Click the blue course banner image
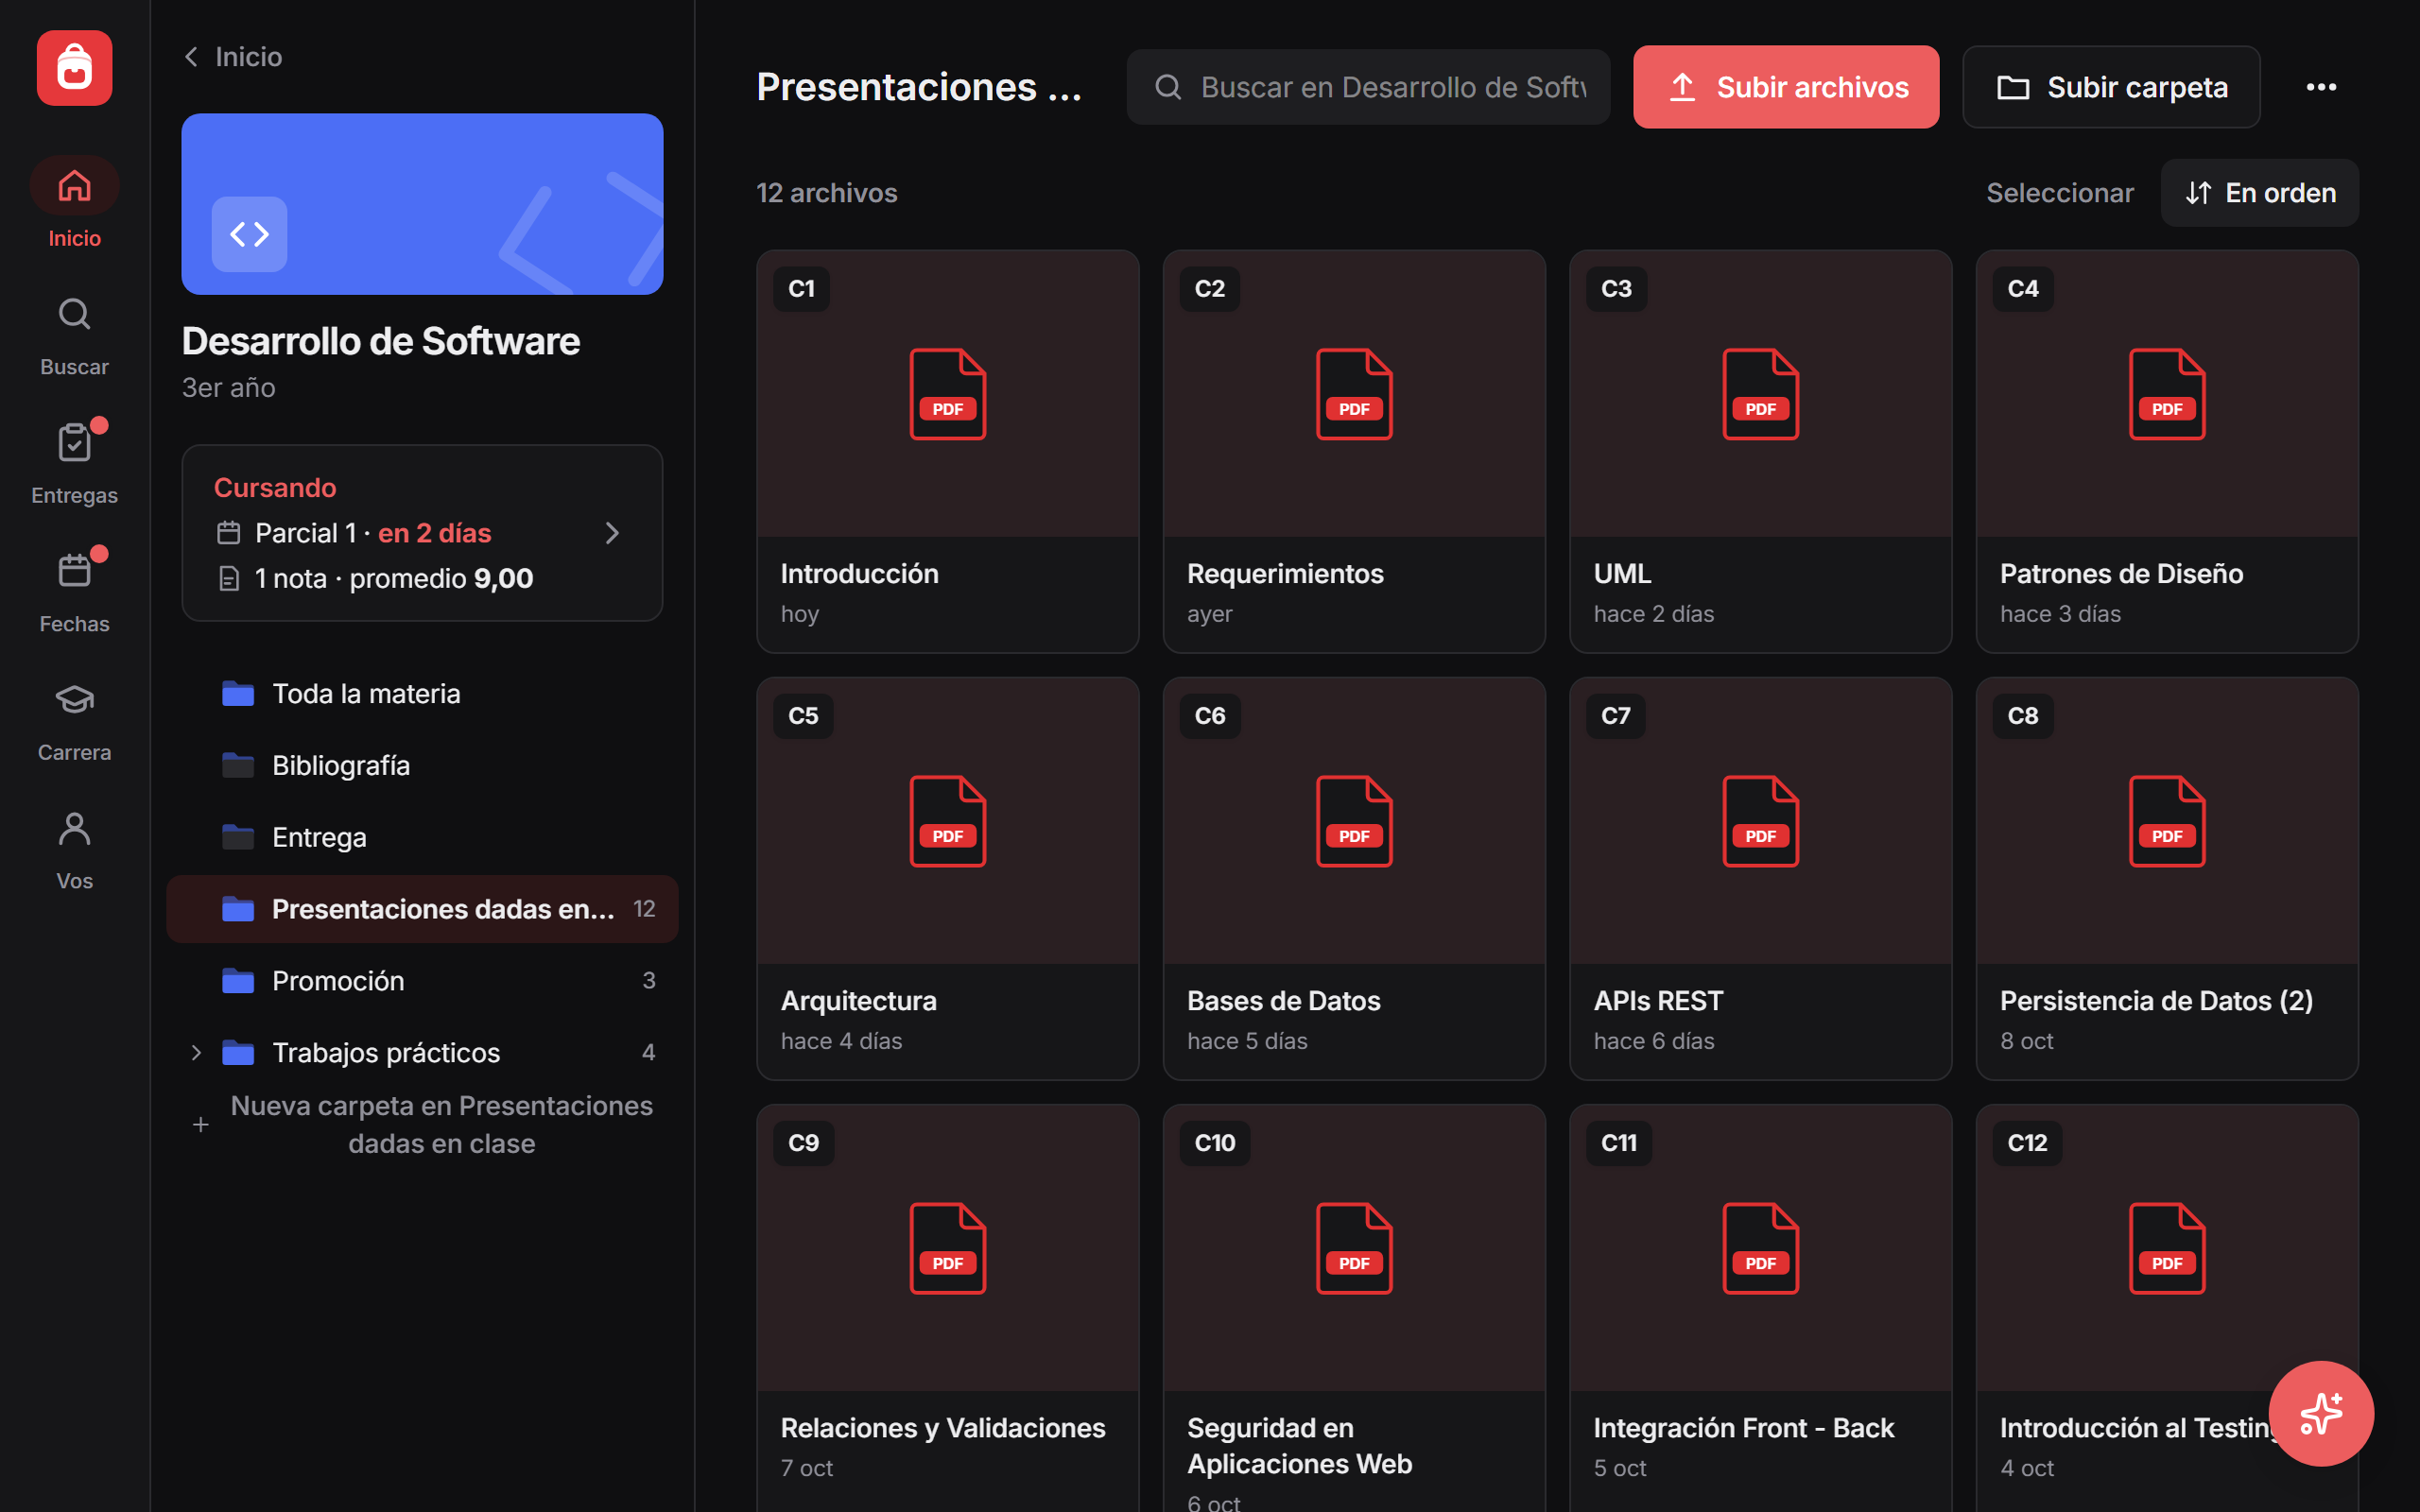The height and width of the screenshot is (1512, 2420). click(422, 204)
